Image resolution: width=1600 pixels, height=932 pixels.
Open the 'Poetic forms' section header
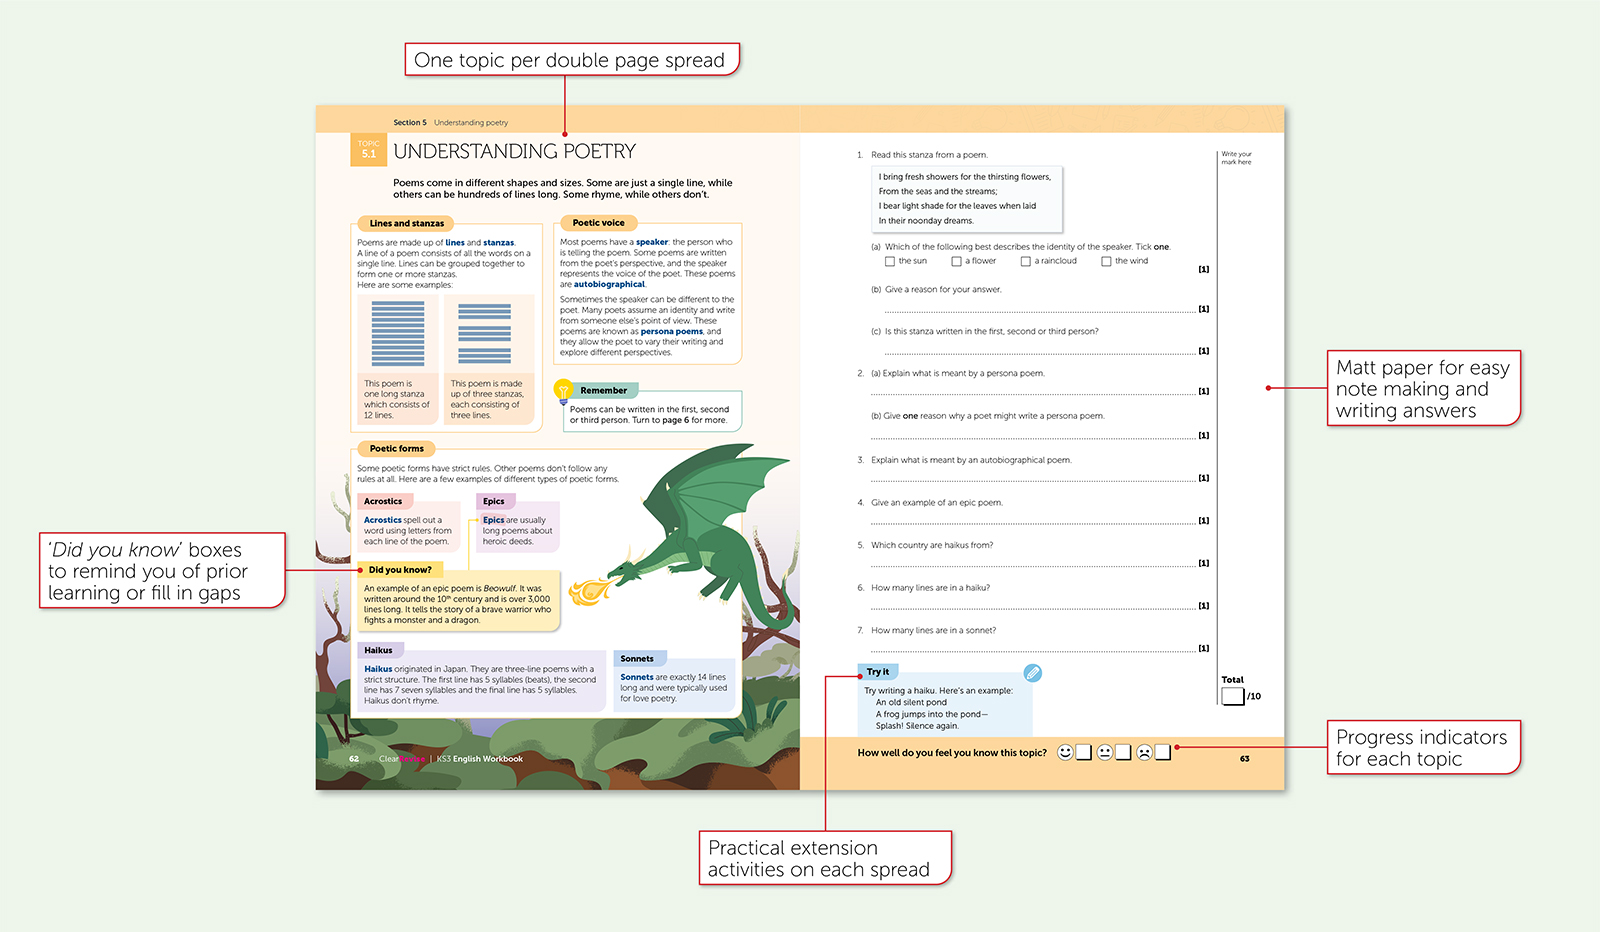[x=395, y=449]
